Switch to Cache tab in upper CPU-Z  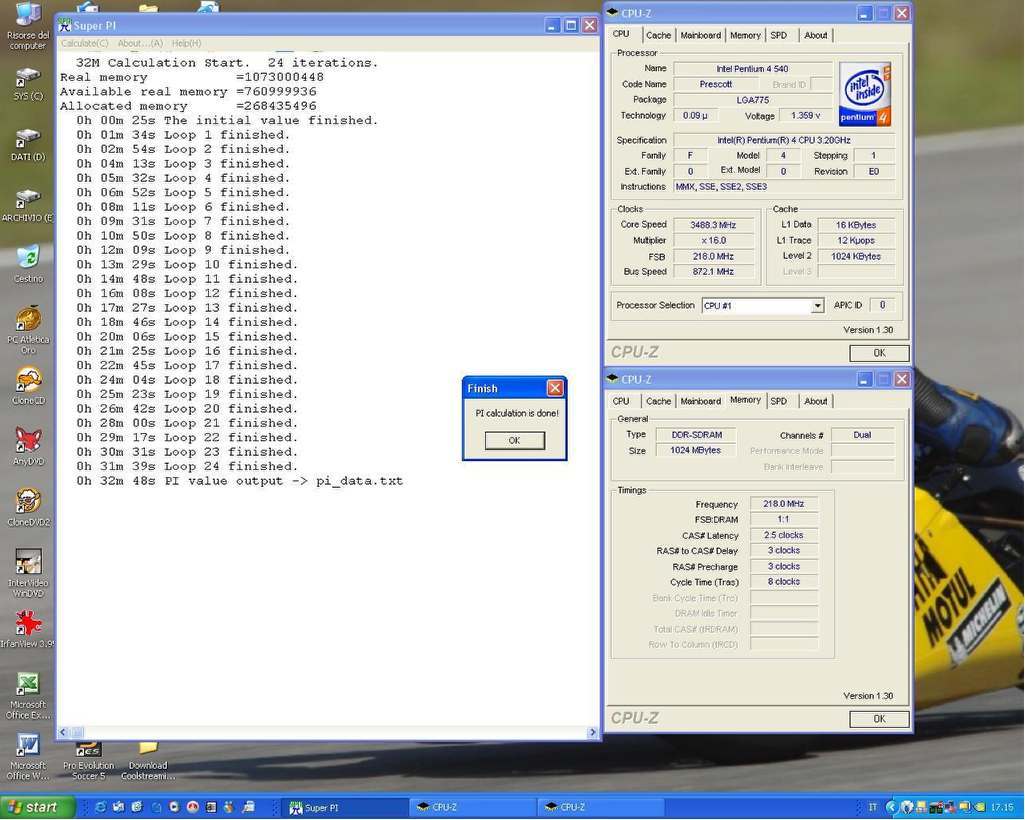[658, 35]
